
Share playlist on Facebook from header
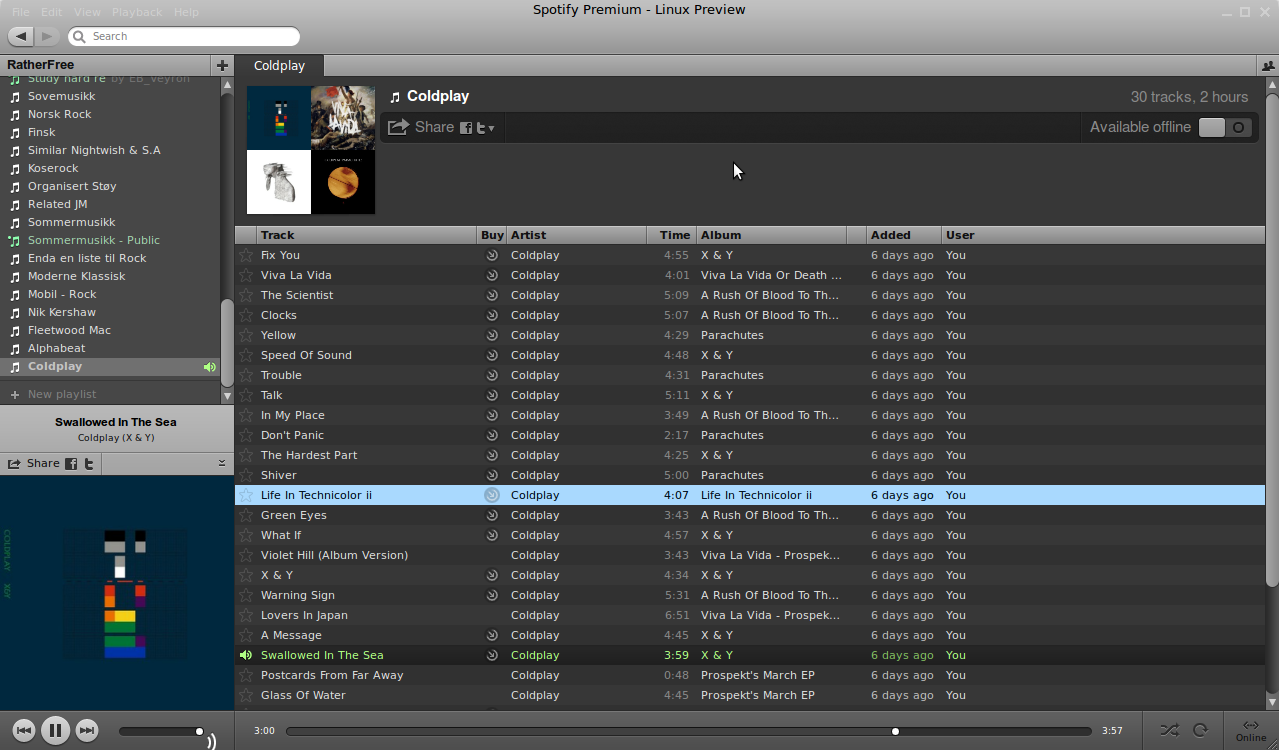click(x=465, y=127)
